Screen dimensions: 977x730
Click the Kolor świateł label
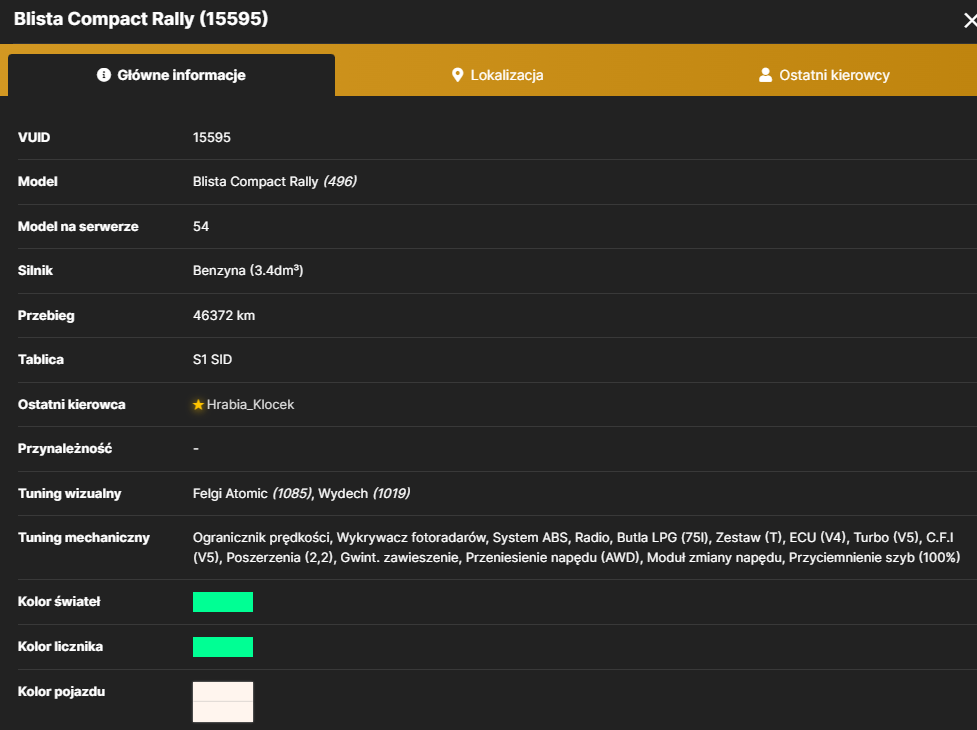tap(59, 601)
